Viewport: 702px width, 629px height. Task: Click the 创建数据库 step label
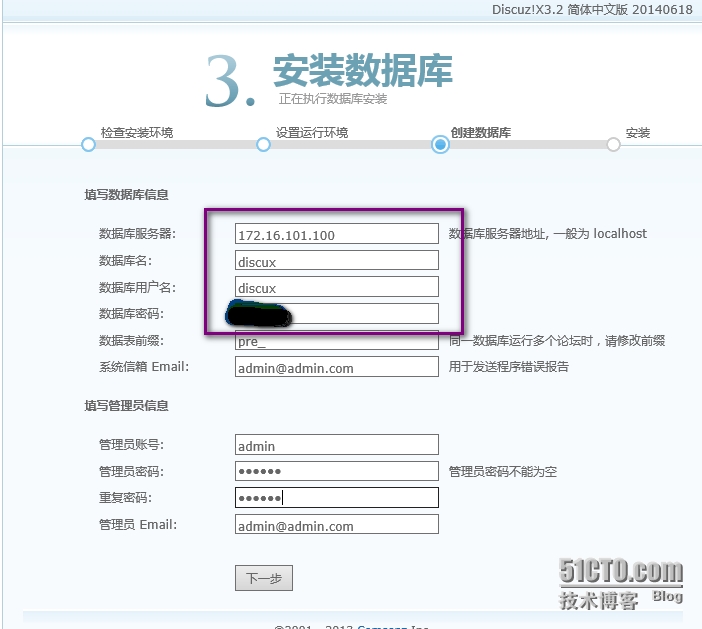[x=481, y=133]
